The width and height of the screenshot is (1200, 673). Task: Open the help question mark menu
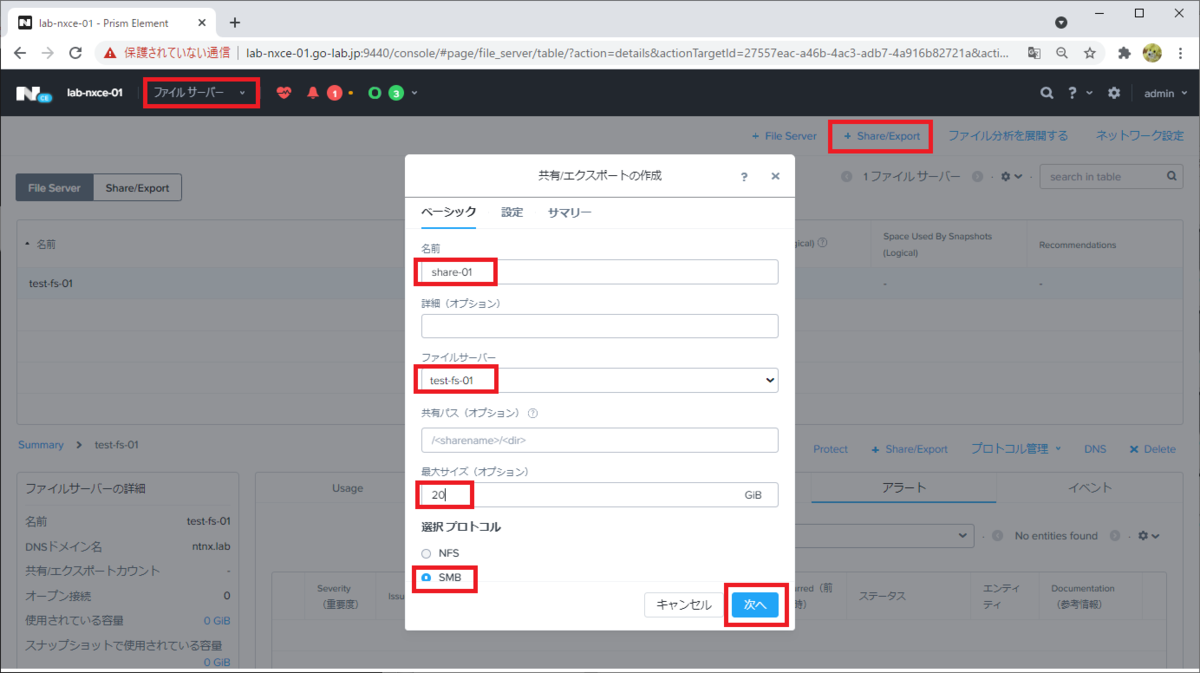pyautogui.click(x=1072, y=93)
